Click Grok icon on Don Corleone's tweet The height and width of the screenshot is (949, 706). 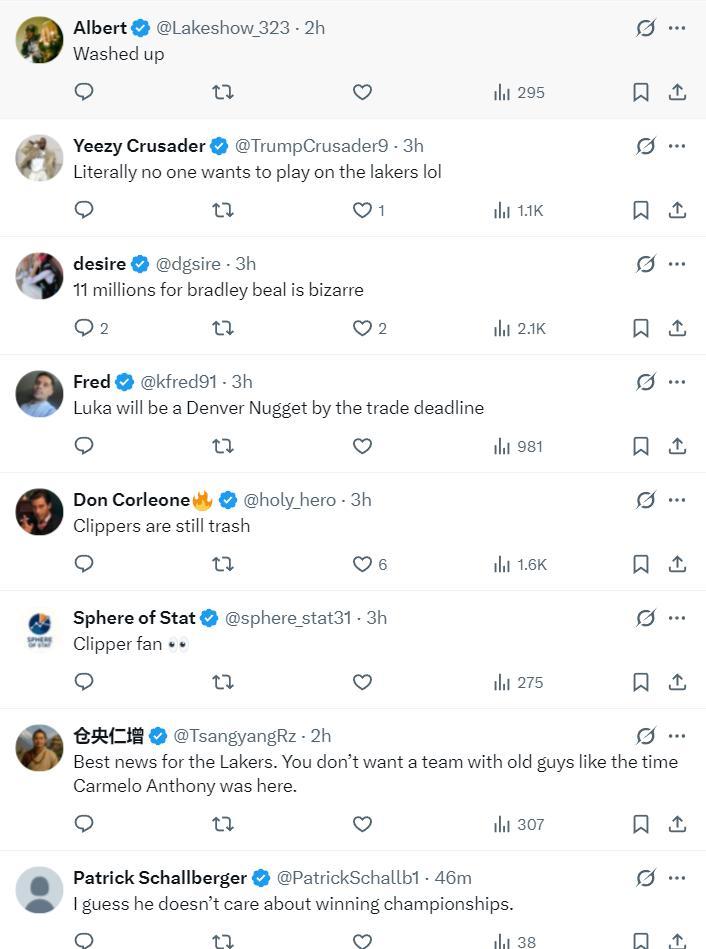coord(646,500)
